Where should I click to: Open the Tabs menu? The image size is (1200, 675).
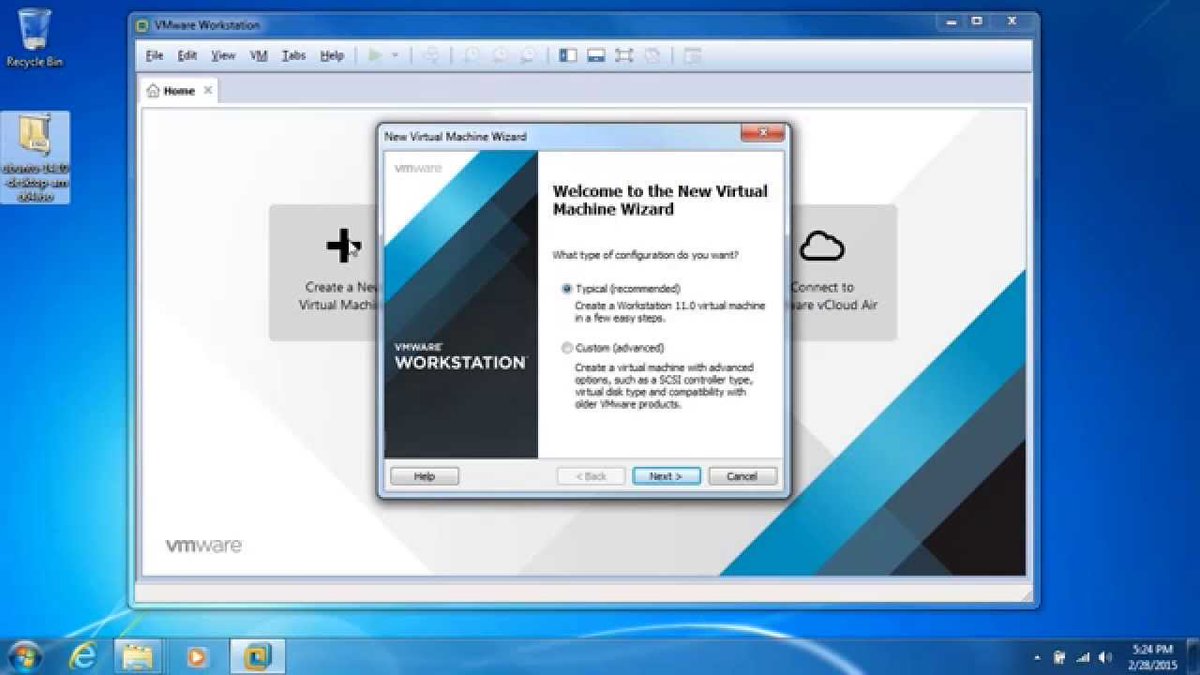pyautogui.click(x=293, y=56)
